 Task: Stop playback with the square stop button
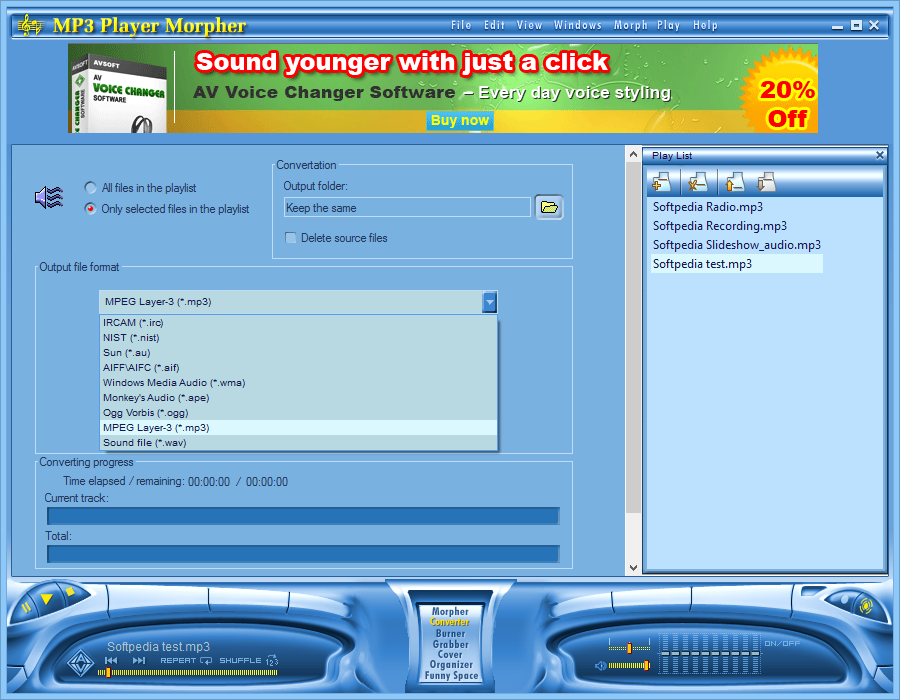click(x=70, y=592)
